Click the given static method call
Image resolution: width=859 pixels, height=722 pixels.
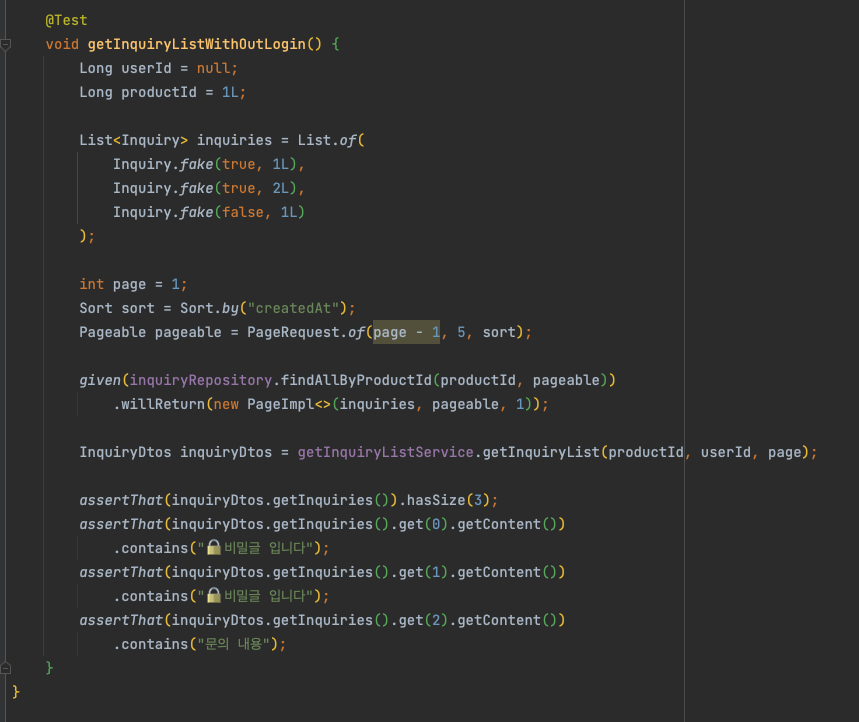pos(100,380)
